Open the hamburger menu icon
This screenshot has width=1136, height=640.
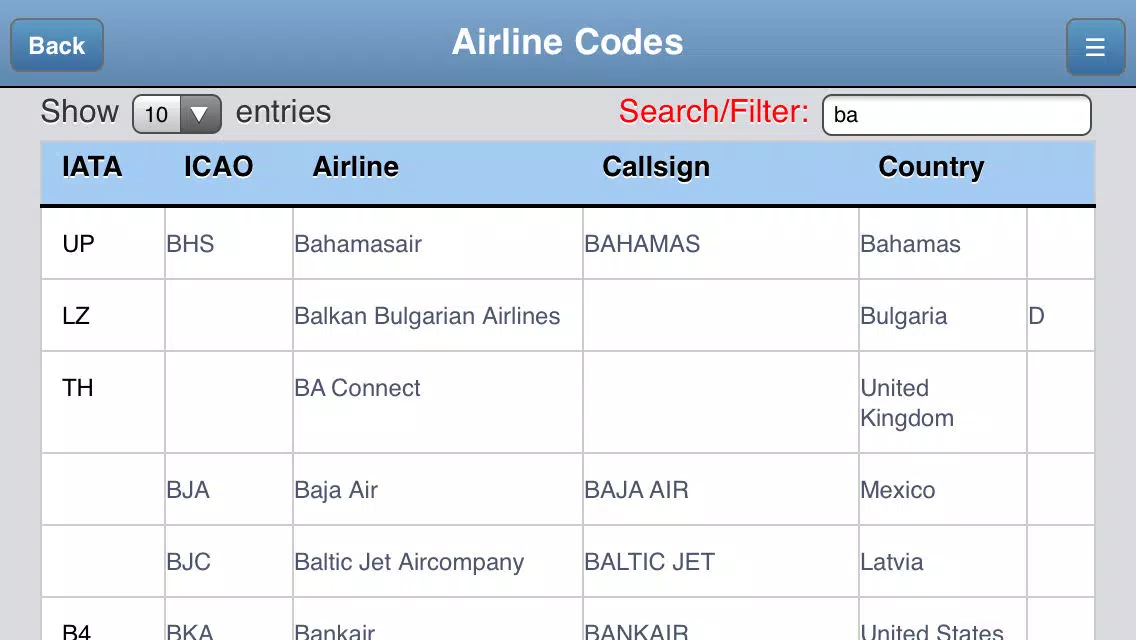(x=1095, y=47)
